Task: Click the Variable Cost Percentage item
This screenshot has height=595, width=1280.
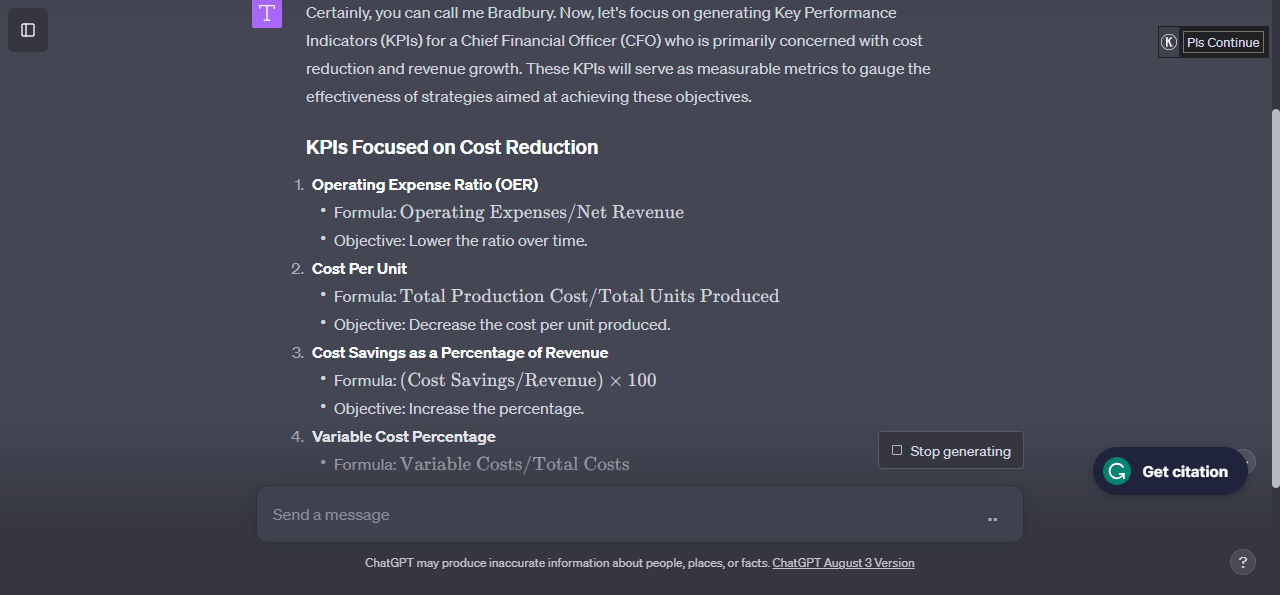Action: pyautogui.click(x=403, y=436)
